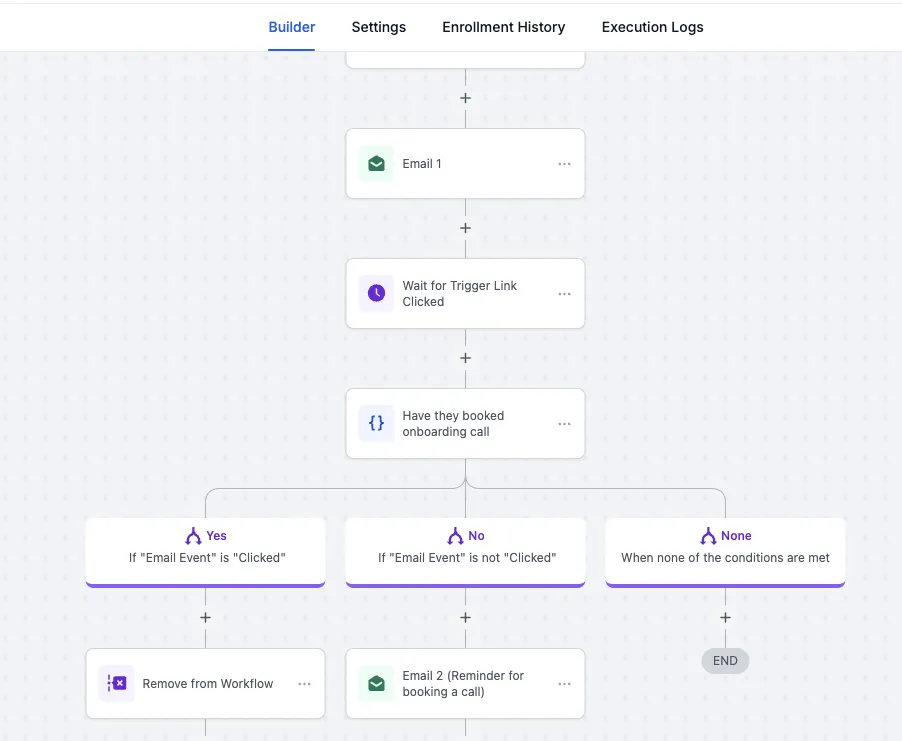The height and width of the screenshot is (741, 902).
Task: Select the Builder tab
Action: pos(291,27)
